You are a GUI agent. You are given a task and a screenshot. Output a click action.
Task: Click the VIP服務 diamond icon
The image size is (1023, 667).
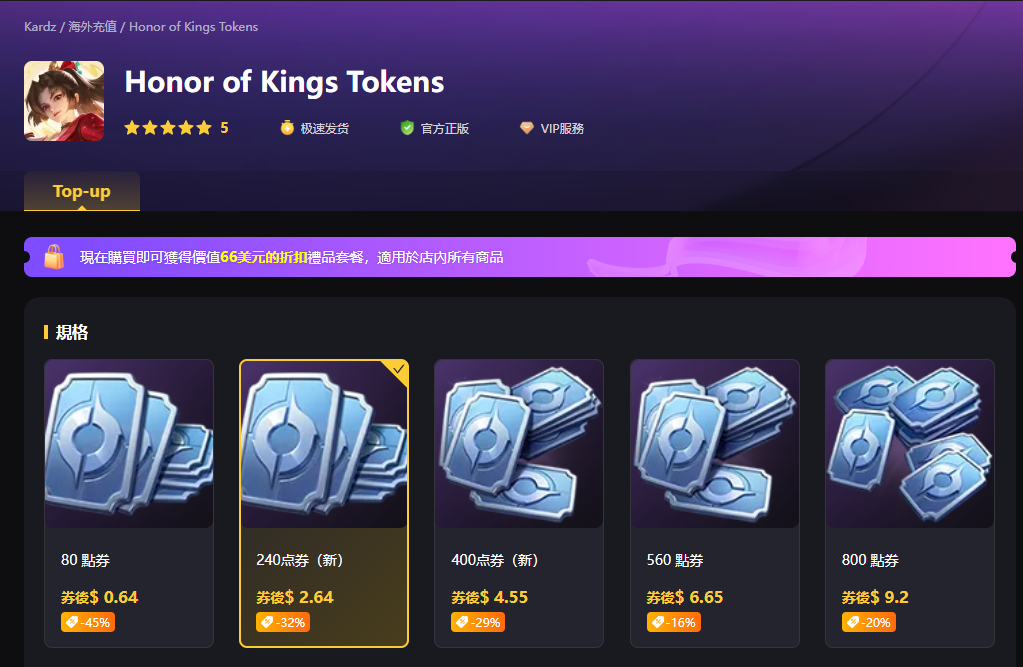pos(527,128)
